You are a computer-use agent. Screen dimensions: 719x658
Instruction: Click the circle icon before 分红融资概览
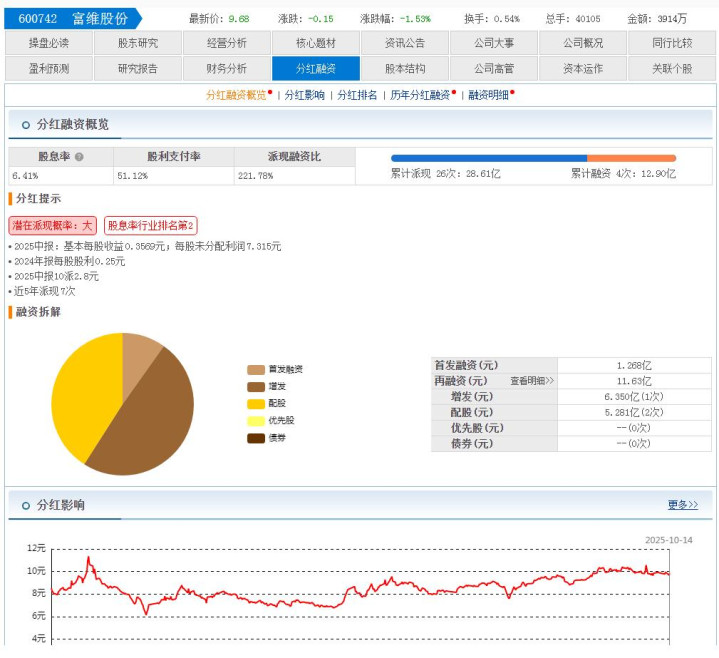pos(23,125)
